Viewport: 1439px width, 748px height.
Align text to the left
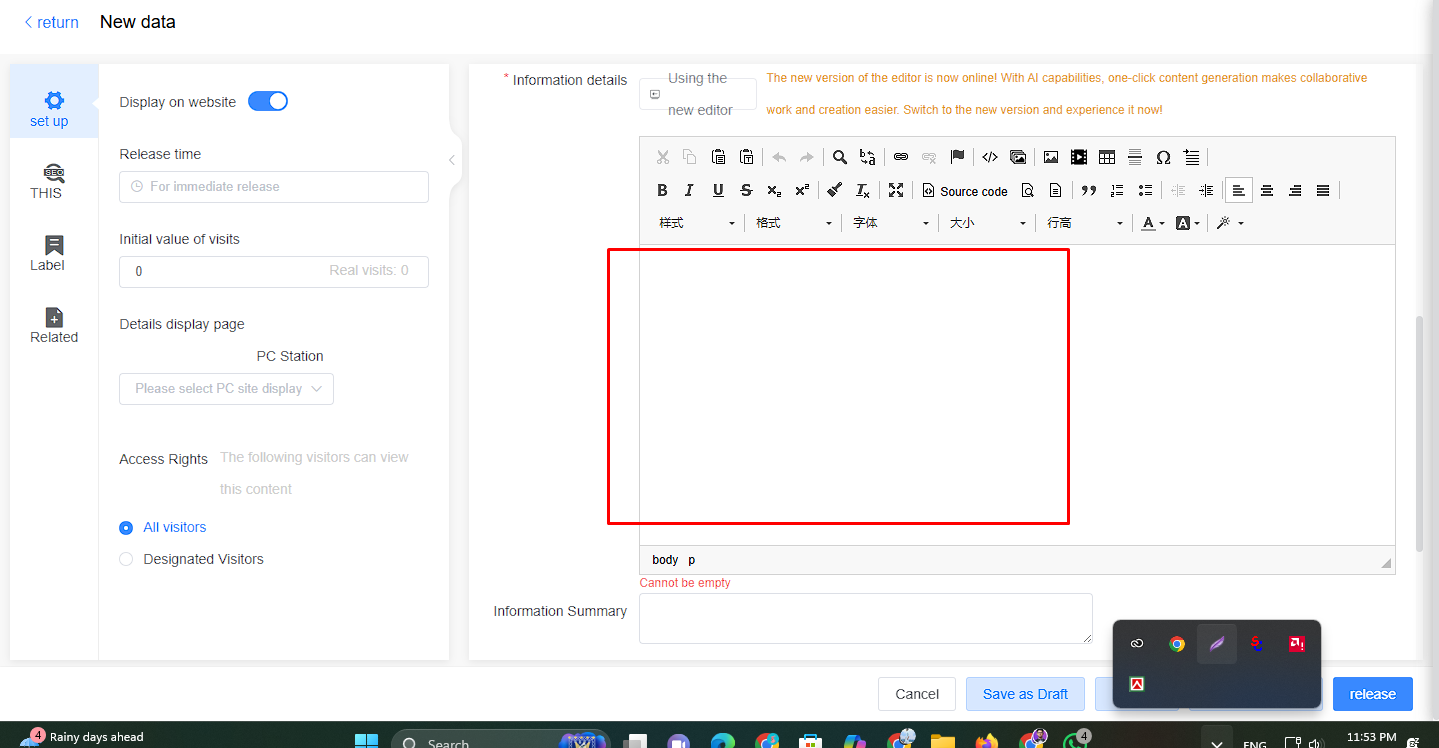[1239, 190]
